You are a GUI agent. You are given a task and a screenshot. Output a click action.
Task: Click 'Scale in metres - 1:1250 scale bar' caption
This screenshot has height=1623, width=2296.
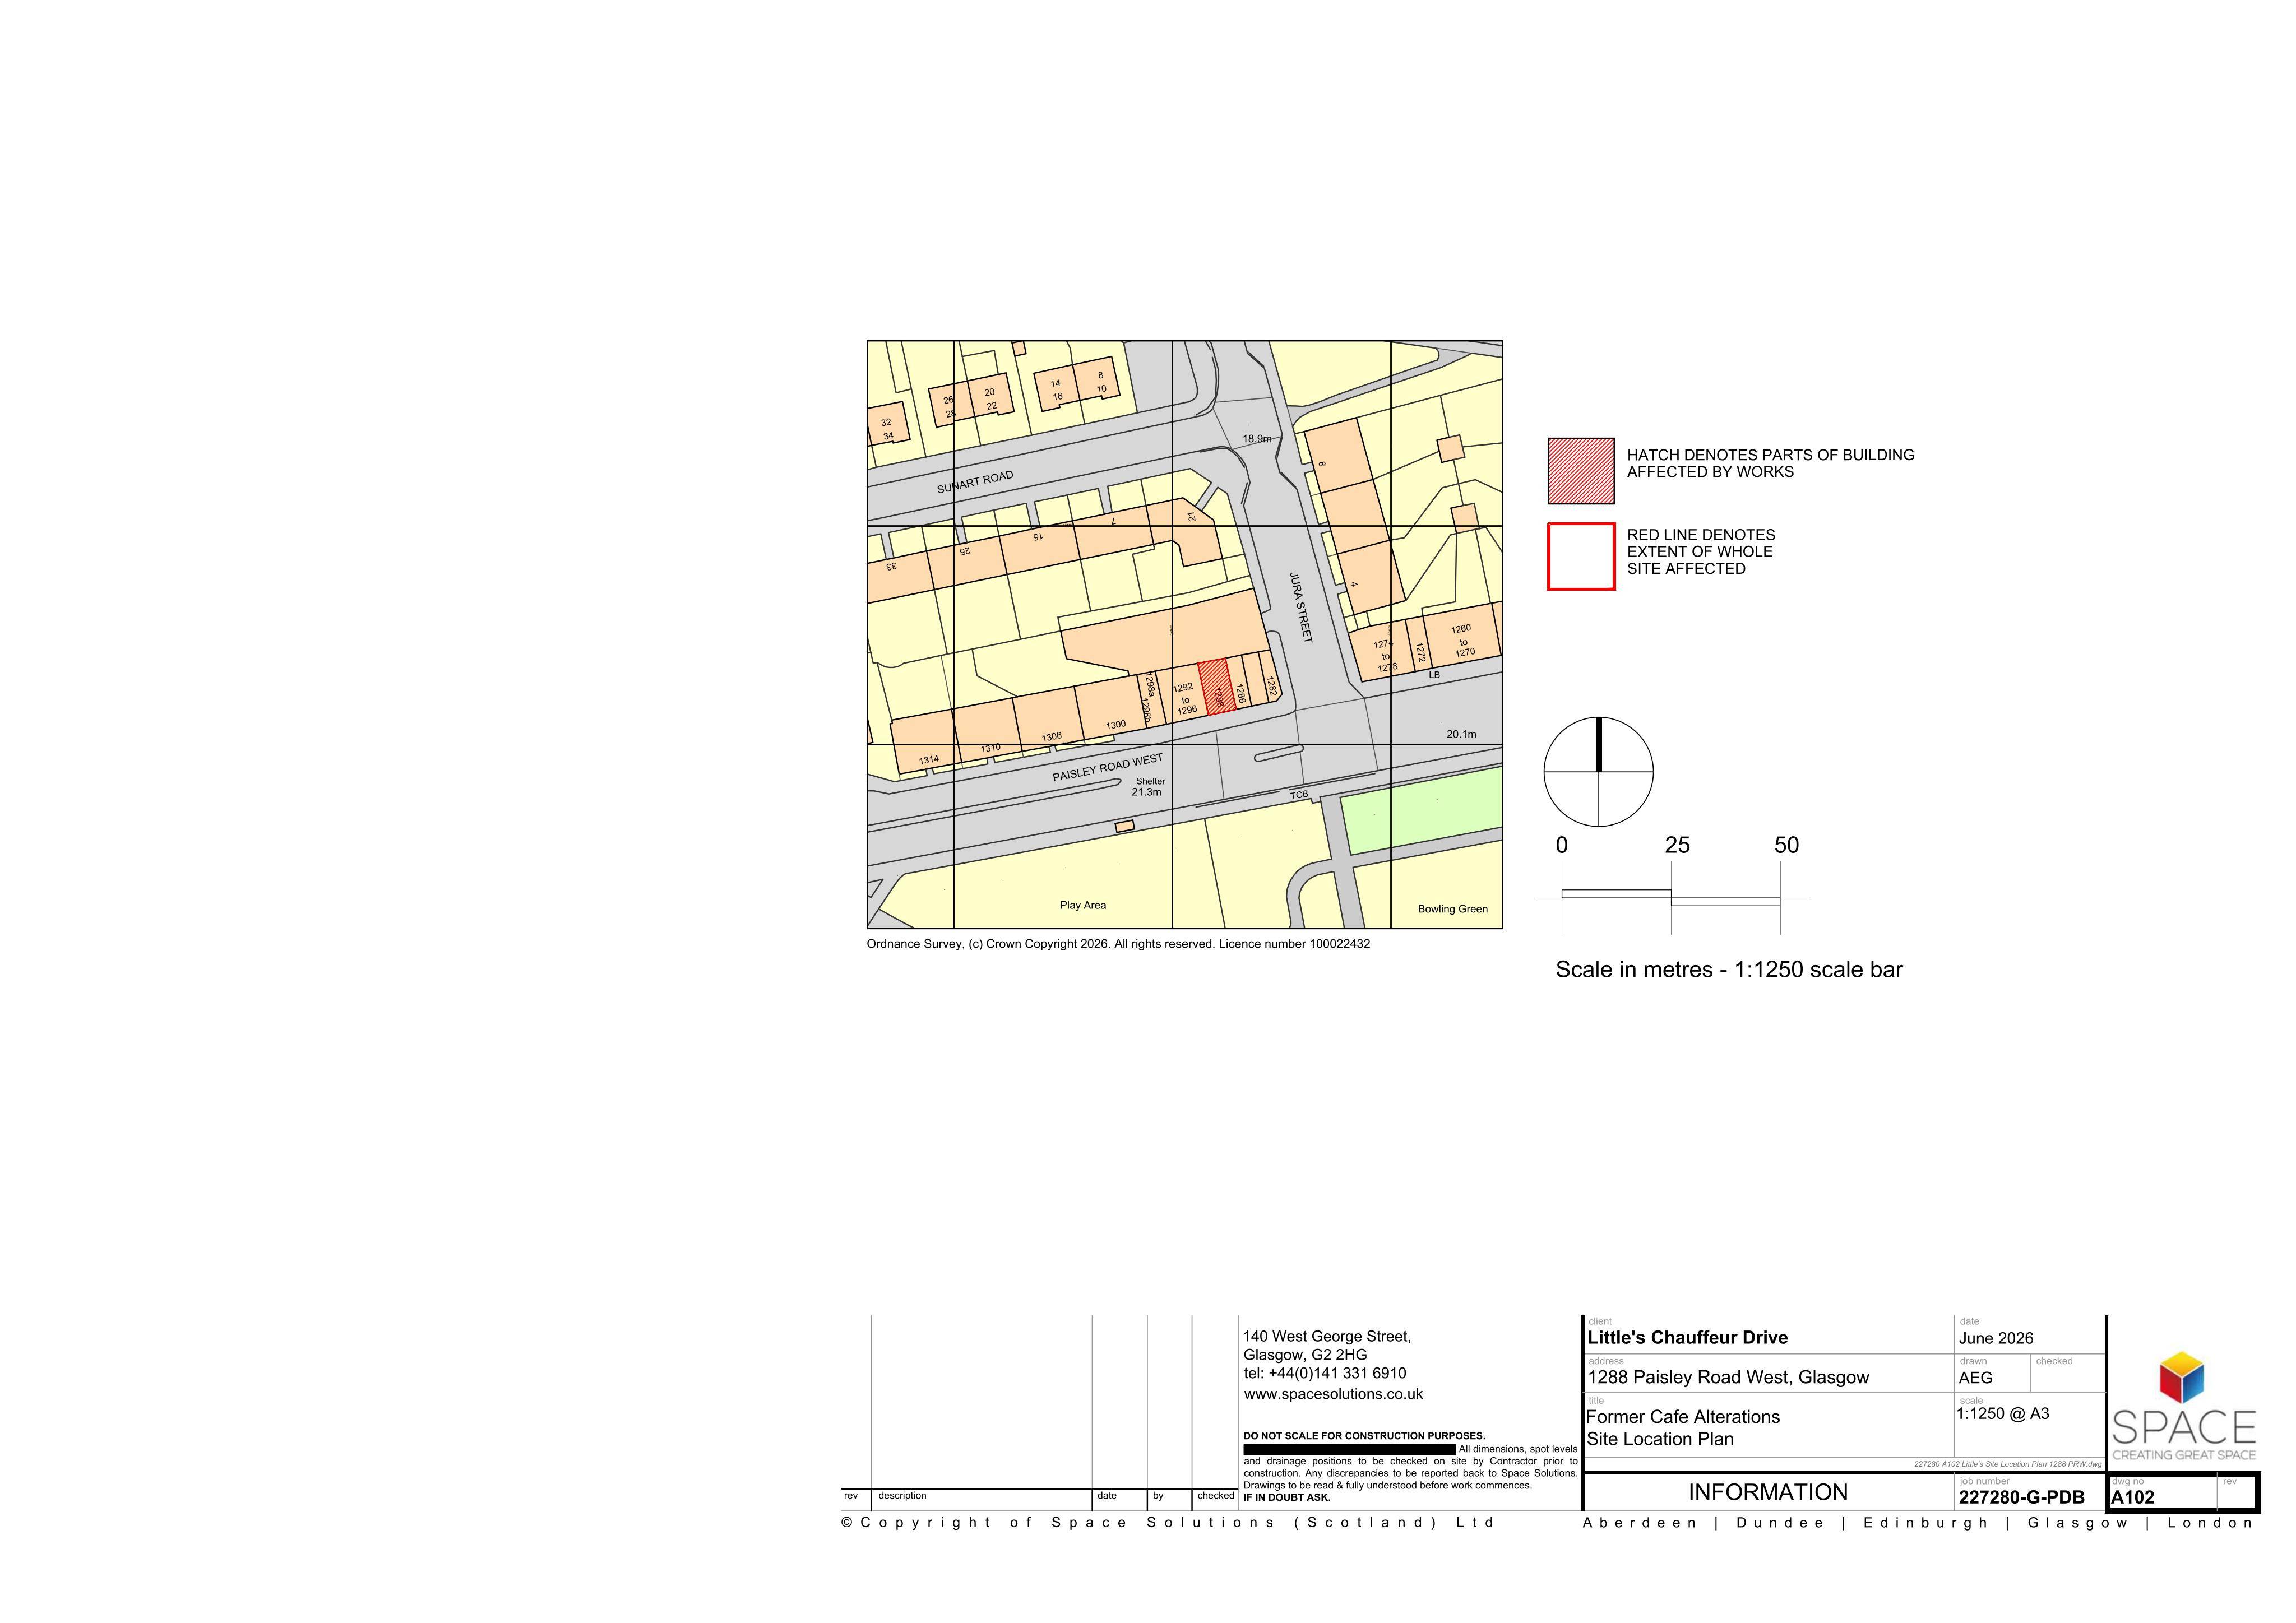coord(1729,969)
